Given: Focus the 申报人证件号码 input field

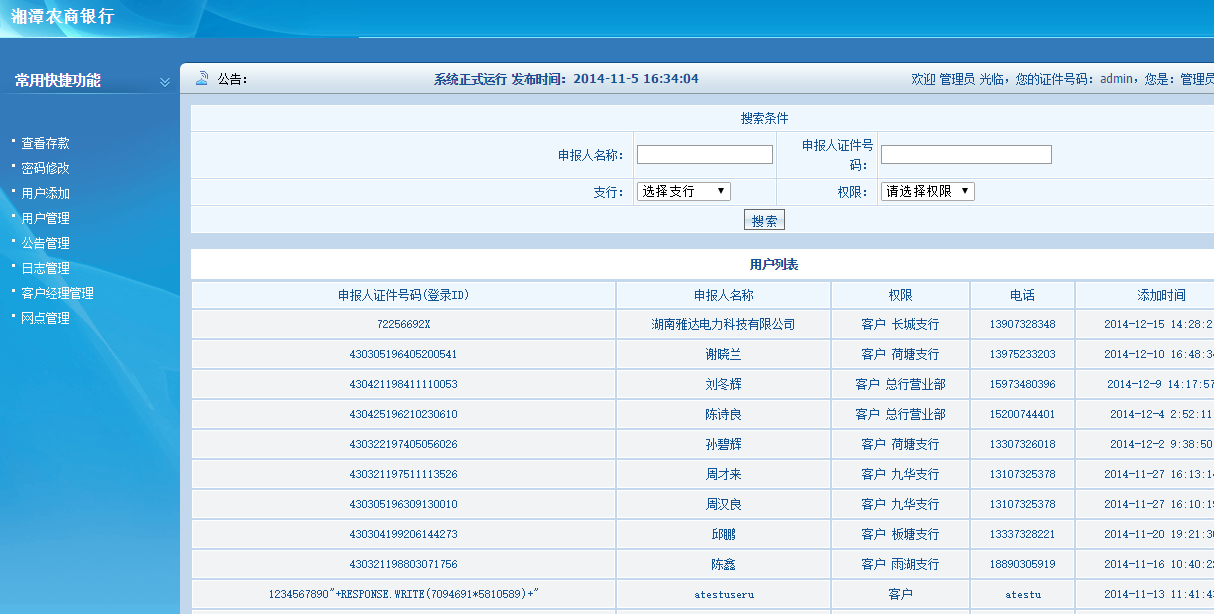Looking at the screenshot, I should (966, 155).
